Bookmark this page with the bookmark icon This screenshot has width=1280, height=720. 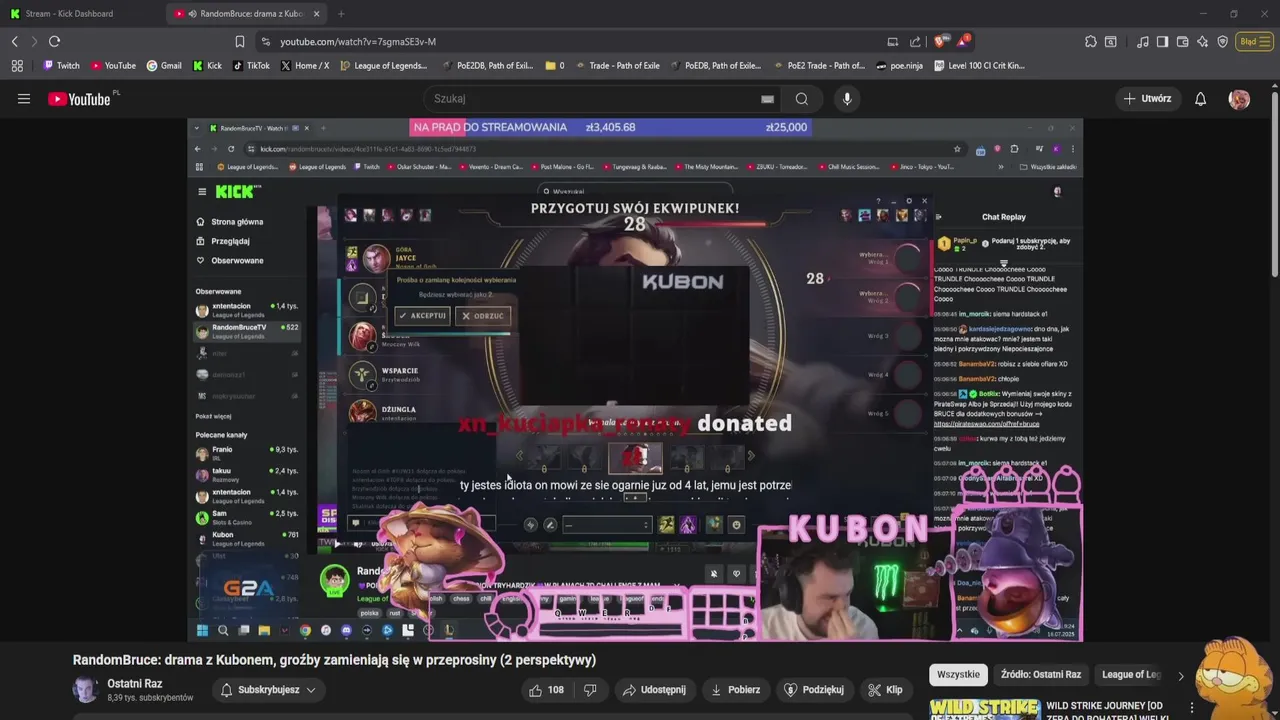[x=239, y=41]
